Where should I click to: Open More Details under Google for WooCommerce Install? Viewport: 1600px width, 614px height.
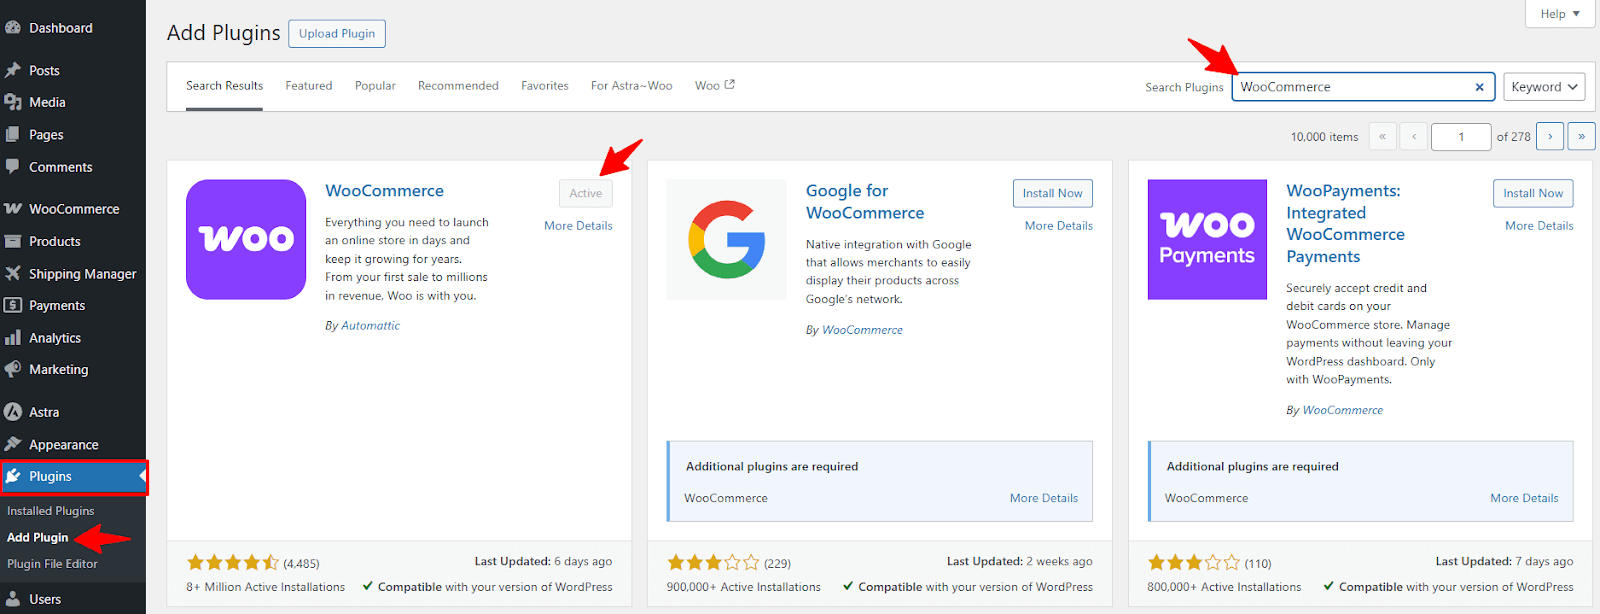1059,226
